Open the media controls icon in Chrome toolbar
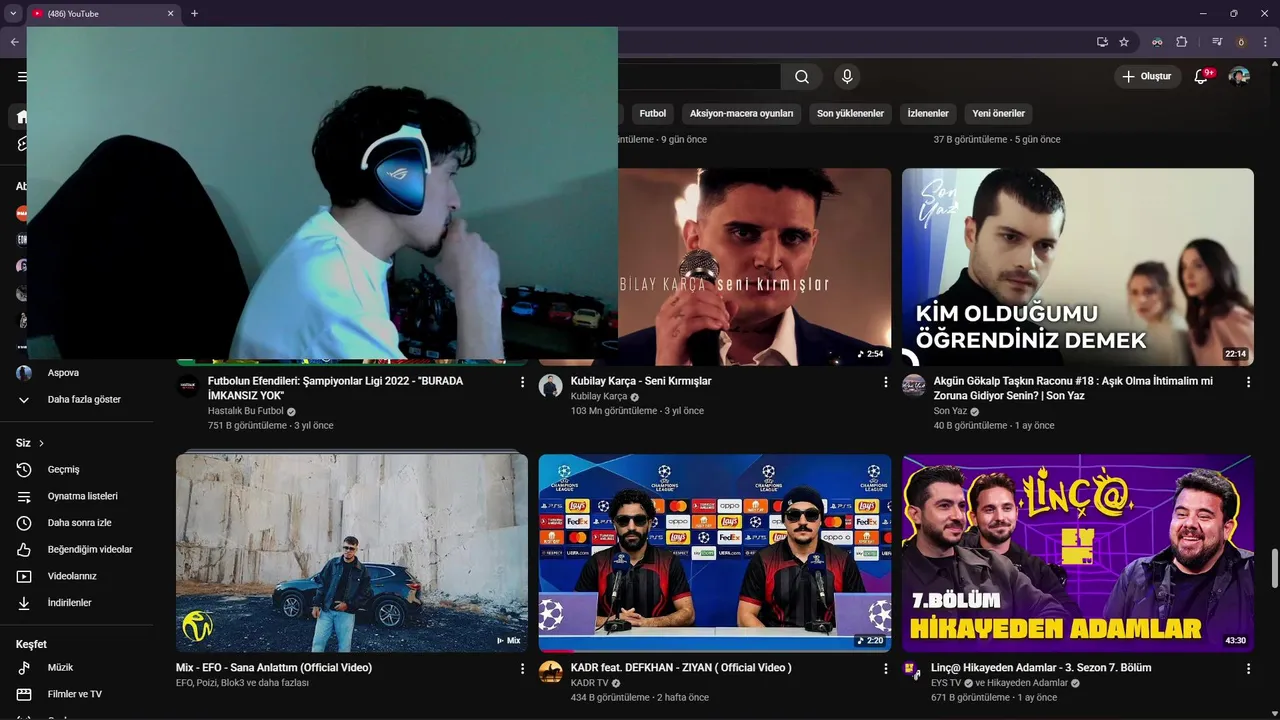The image size is (1280, 720). pos(1217,42)
